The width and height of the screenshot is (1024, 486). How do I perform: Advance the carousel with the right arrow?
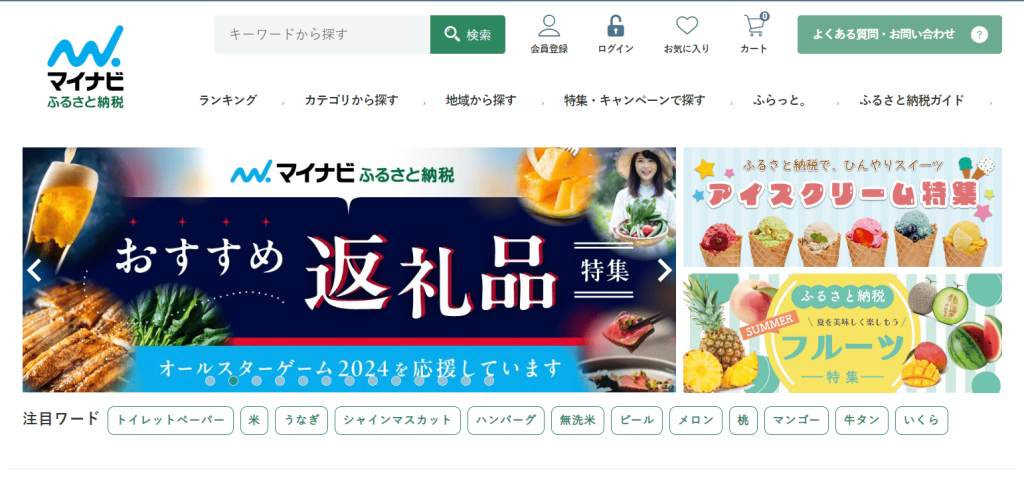point(664,270)
